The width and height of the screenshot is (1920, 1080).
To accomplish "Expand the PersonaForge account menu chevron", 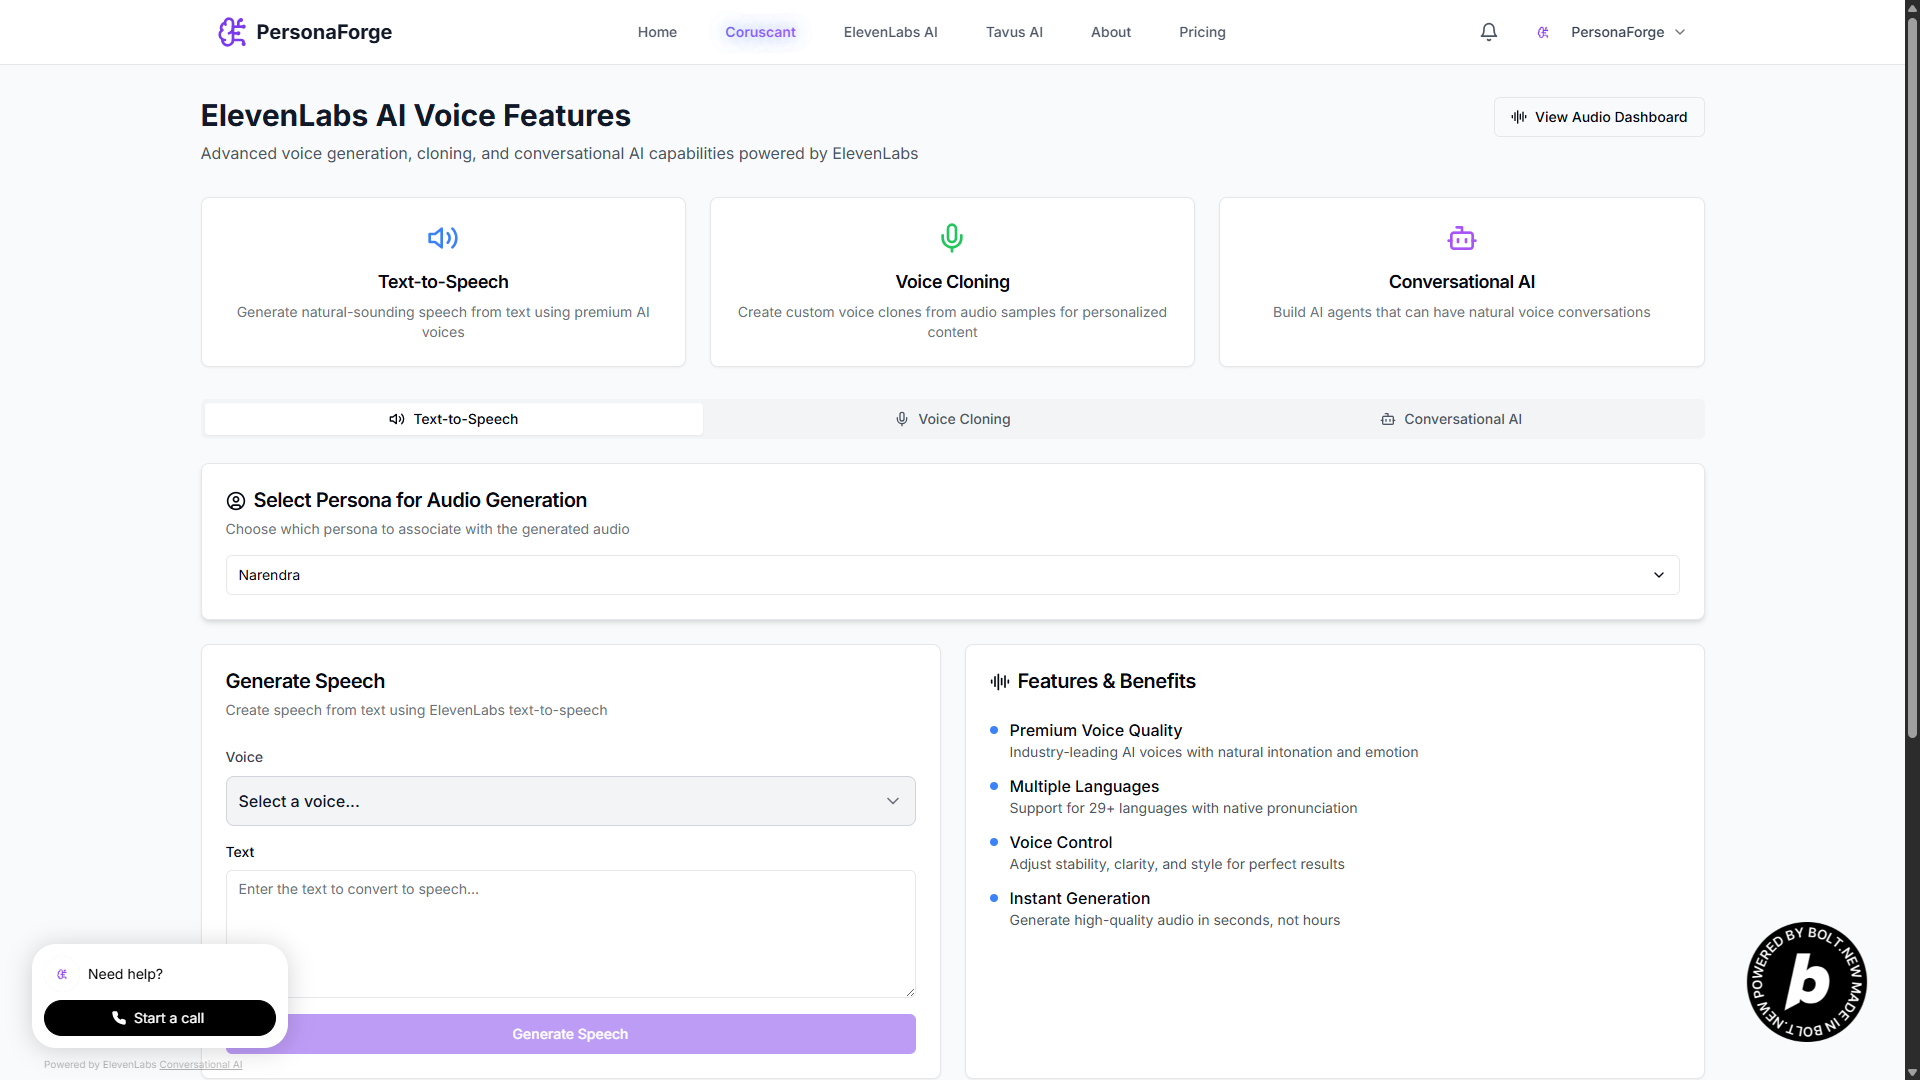I will 1680,32.
